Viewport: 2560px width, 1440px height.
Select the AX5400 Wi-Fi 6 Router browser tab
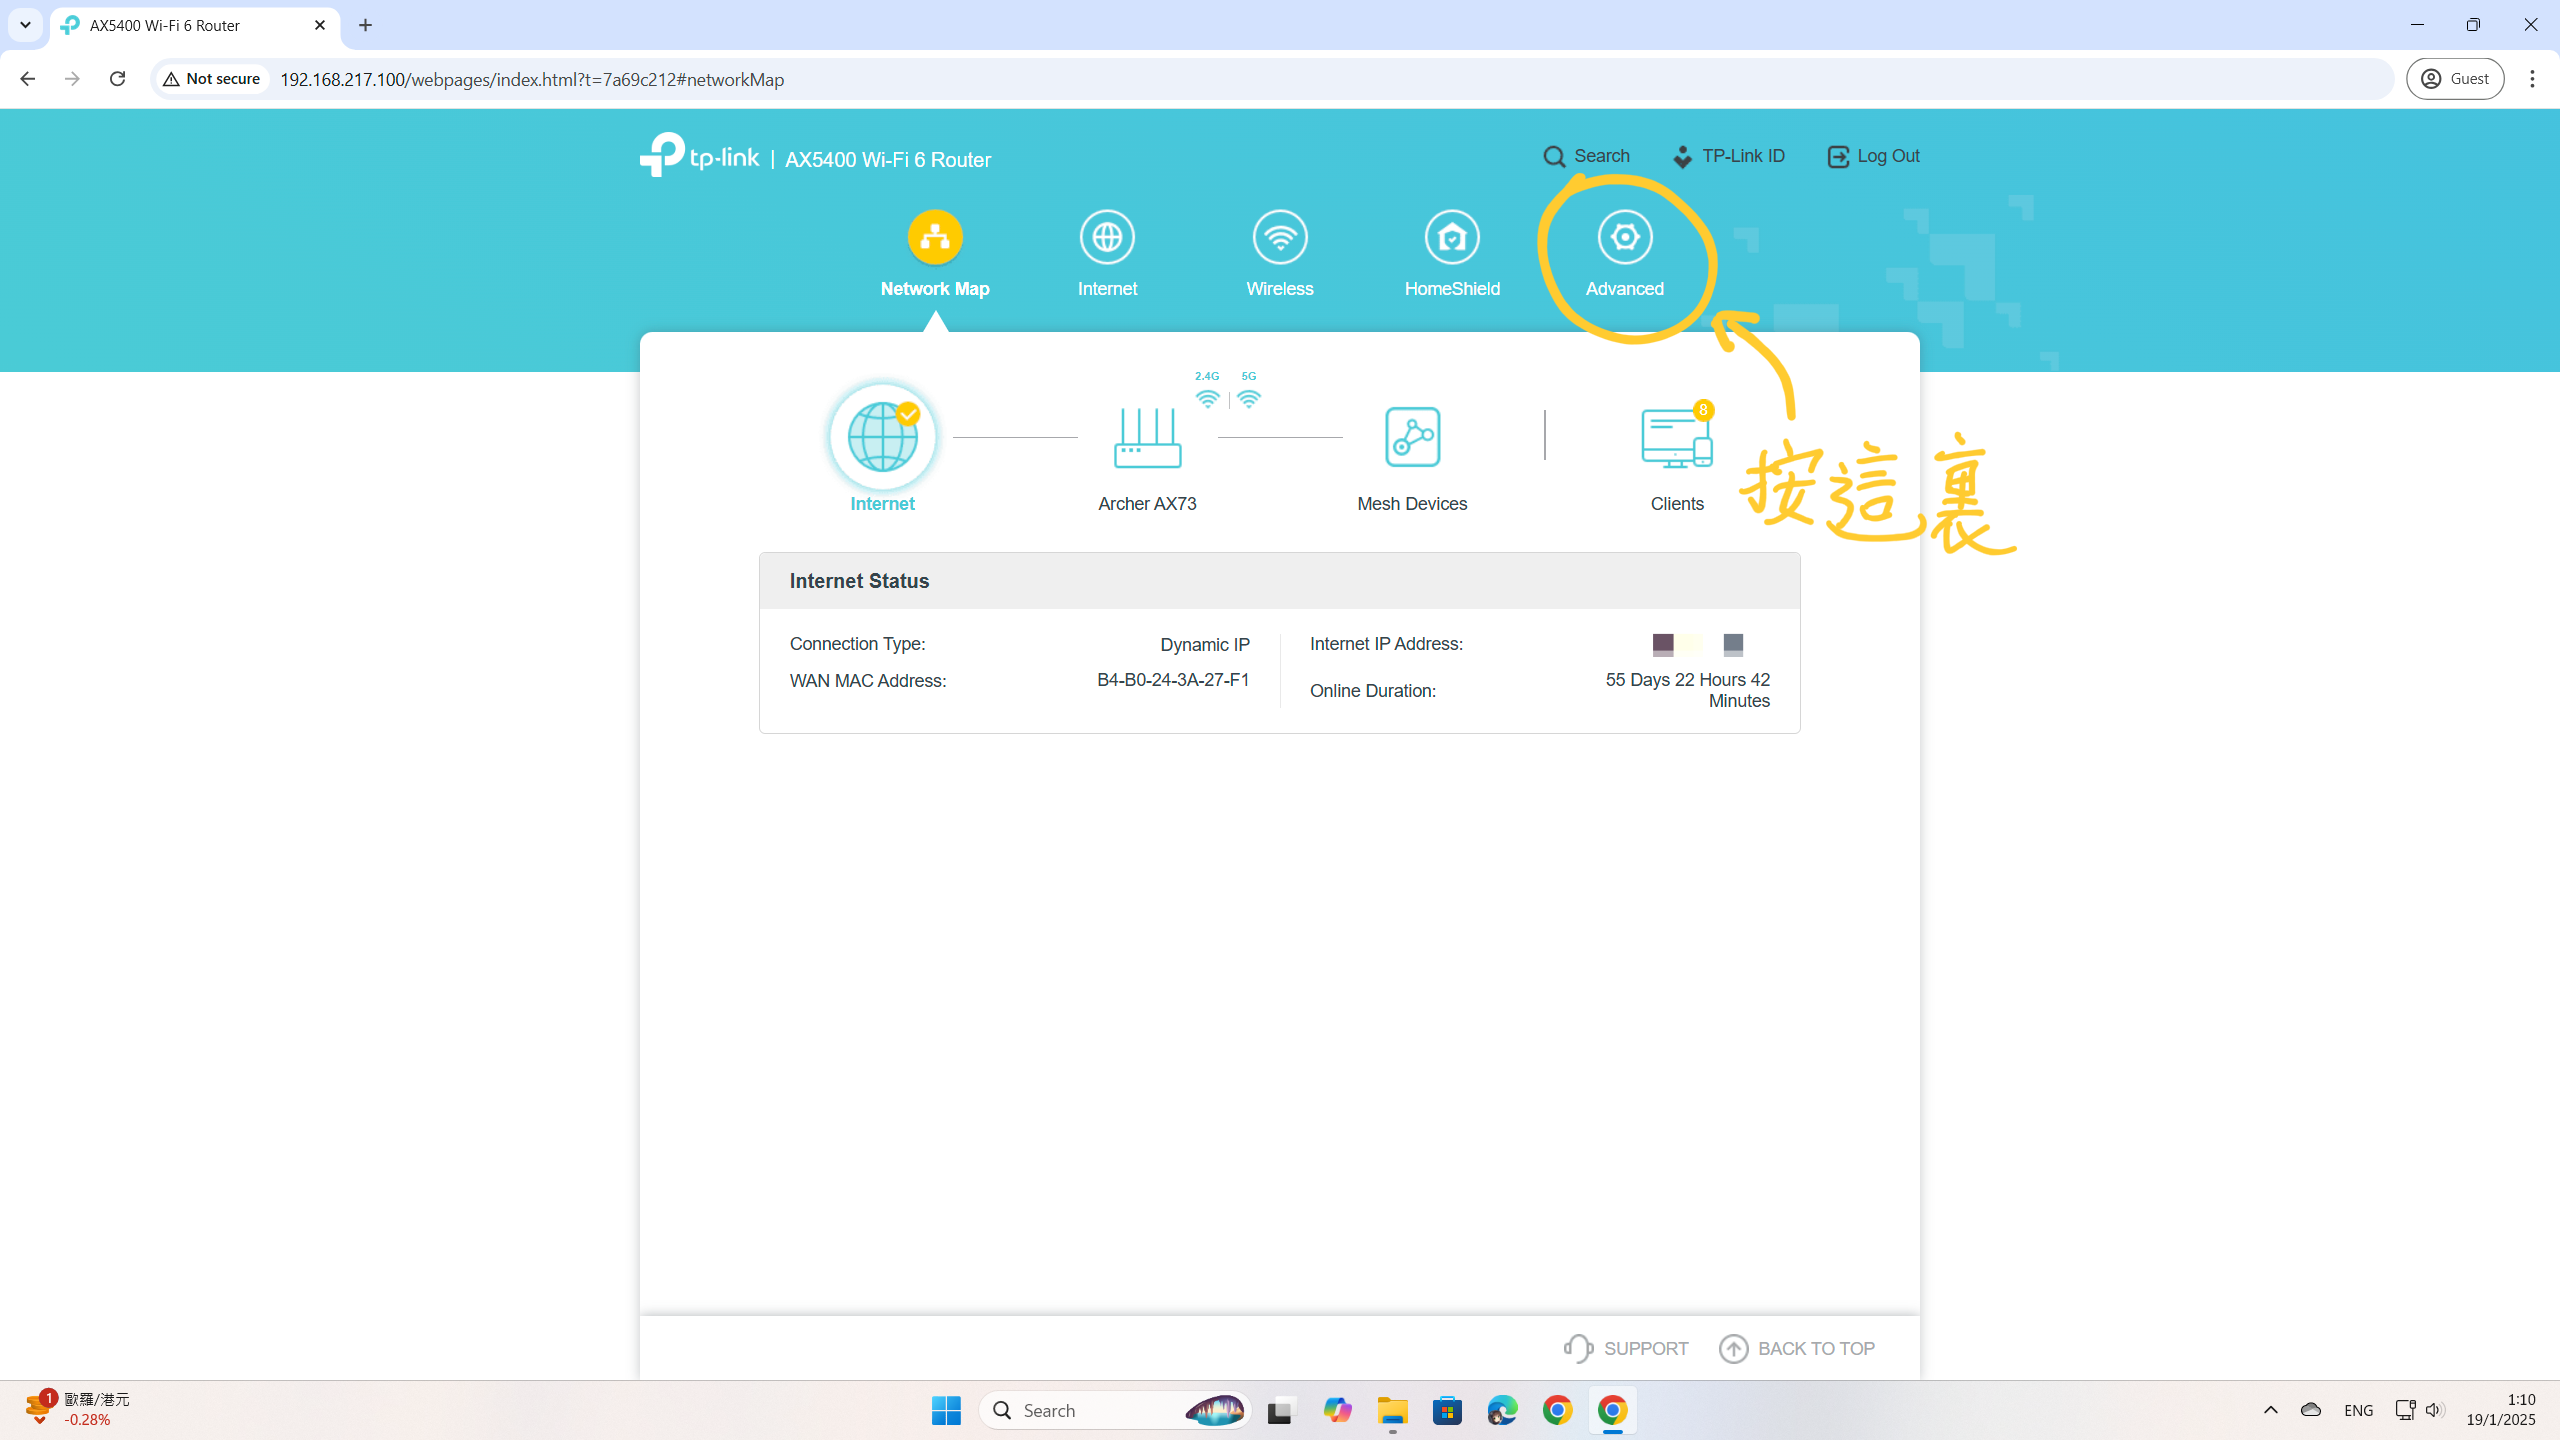click(x=195, y=25)
